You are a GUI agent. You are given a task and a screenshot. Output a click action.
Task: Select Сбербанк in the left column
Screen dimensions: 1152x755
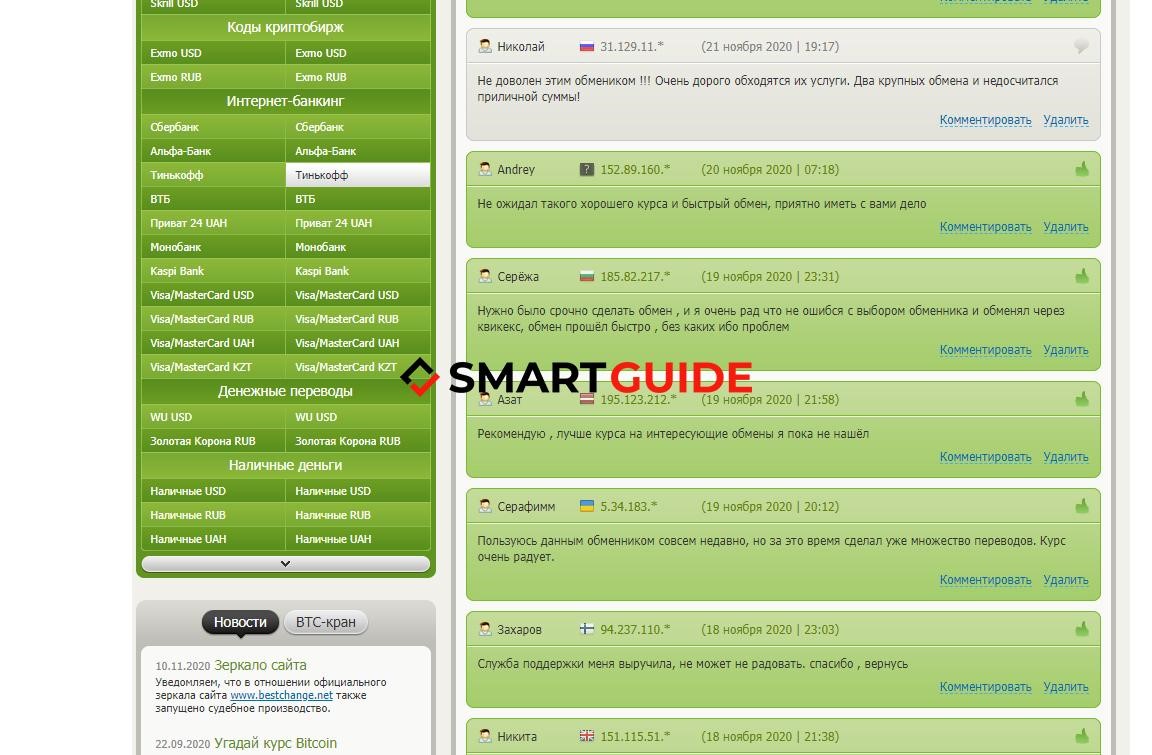tap(213, 127)
